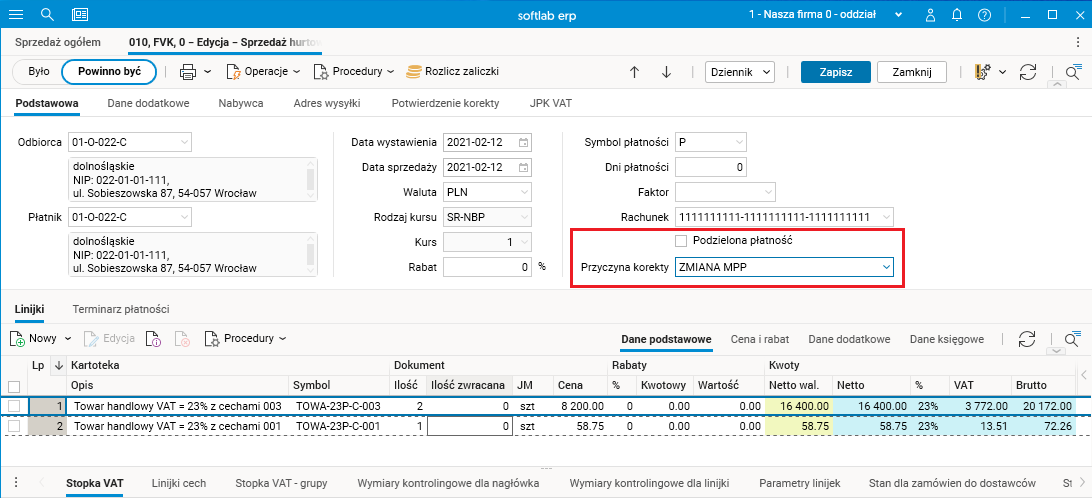
Task: Click the Rabat percentage field
Action: pyautogui.click(x=488, y=267)
